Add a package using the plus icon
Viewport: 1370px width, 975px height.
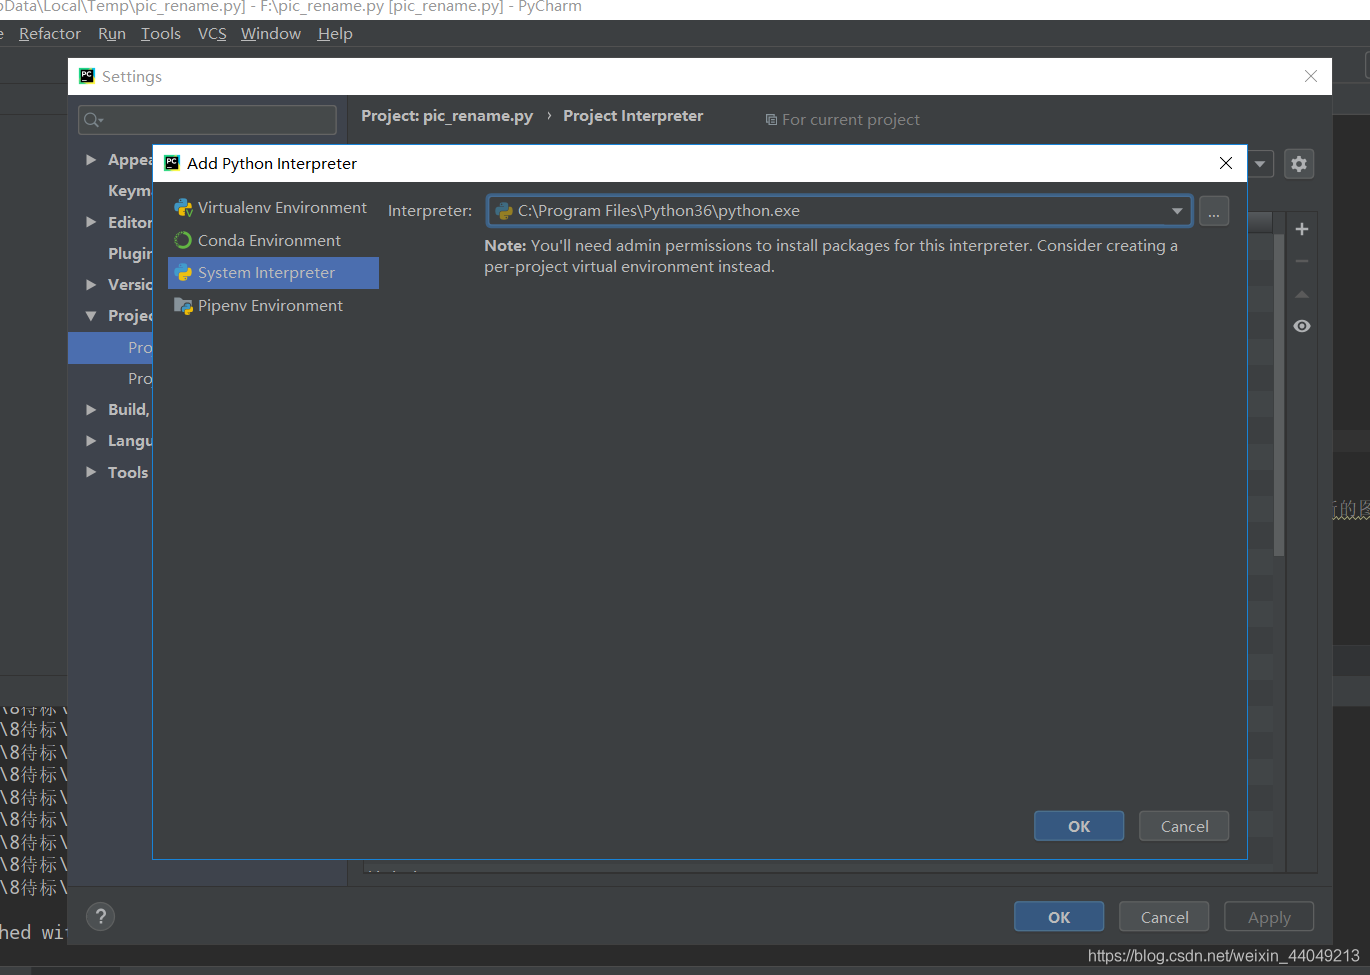click(x=1301, y=229)
